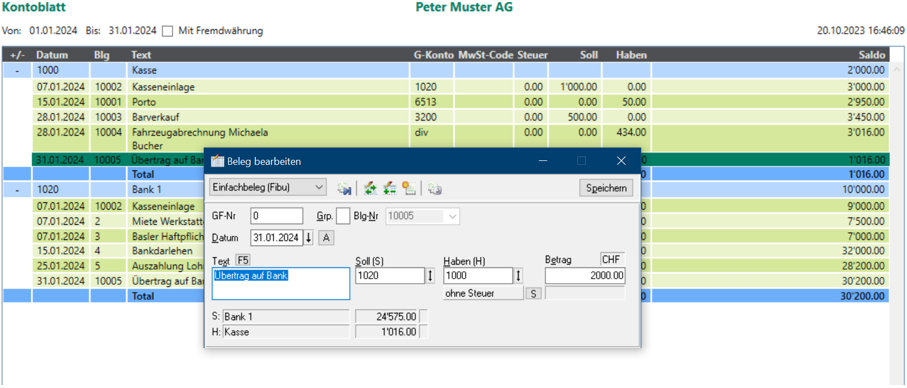Click the GF-Nr input field
This screenshot has height=388, width=907.
(276, 216)
